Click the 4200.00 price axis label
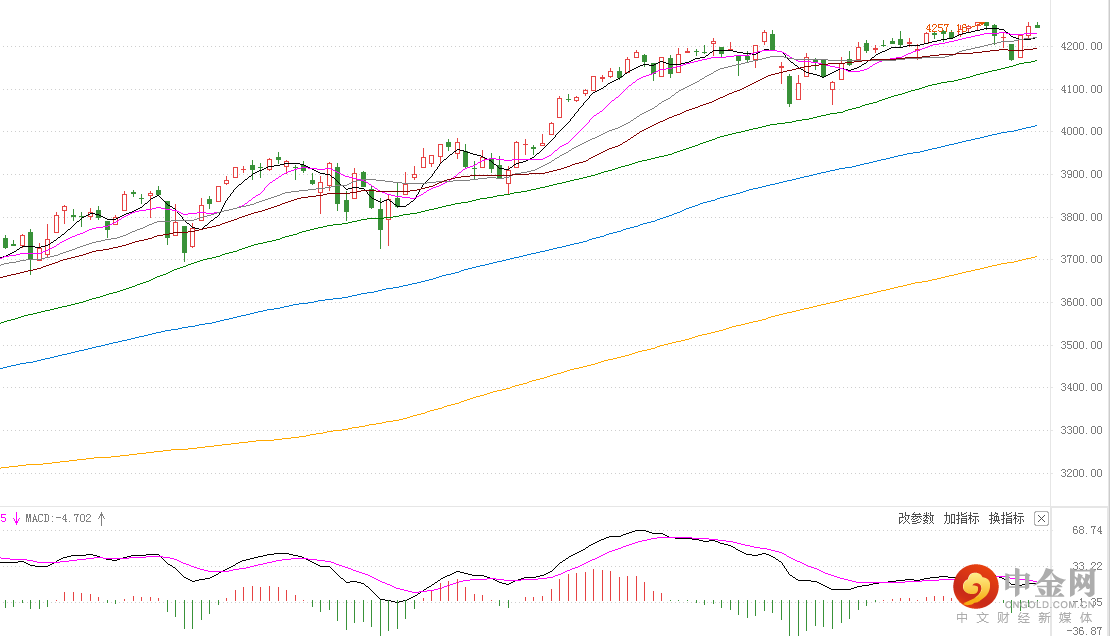This screenshot has height=636, width=1110. [1083, 46]
